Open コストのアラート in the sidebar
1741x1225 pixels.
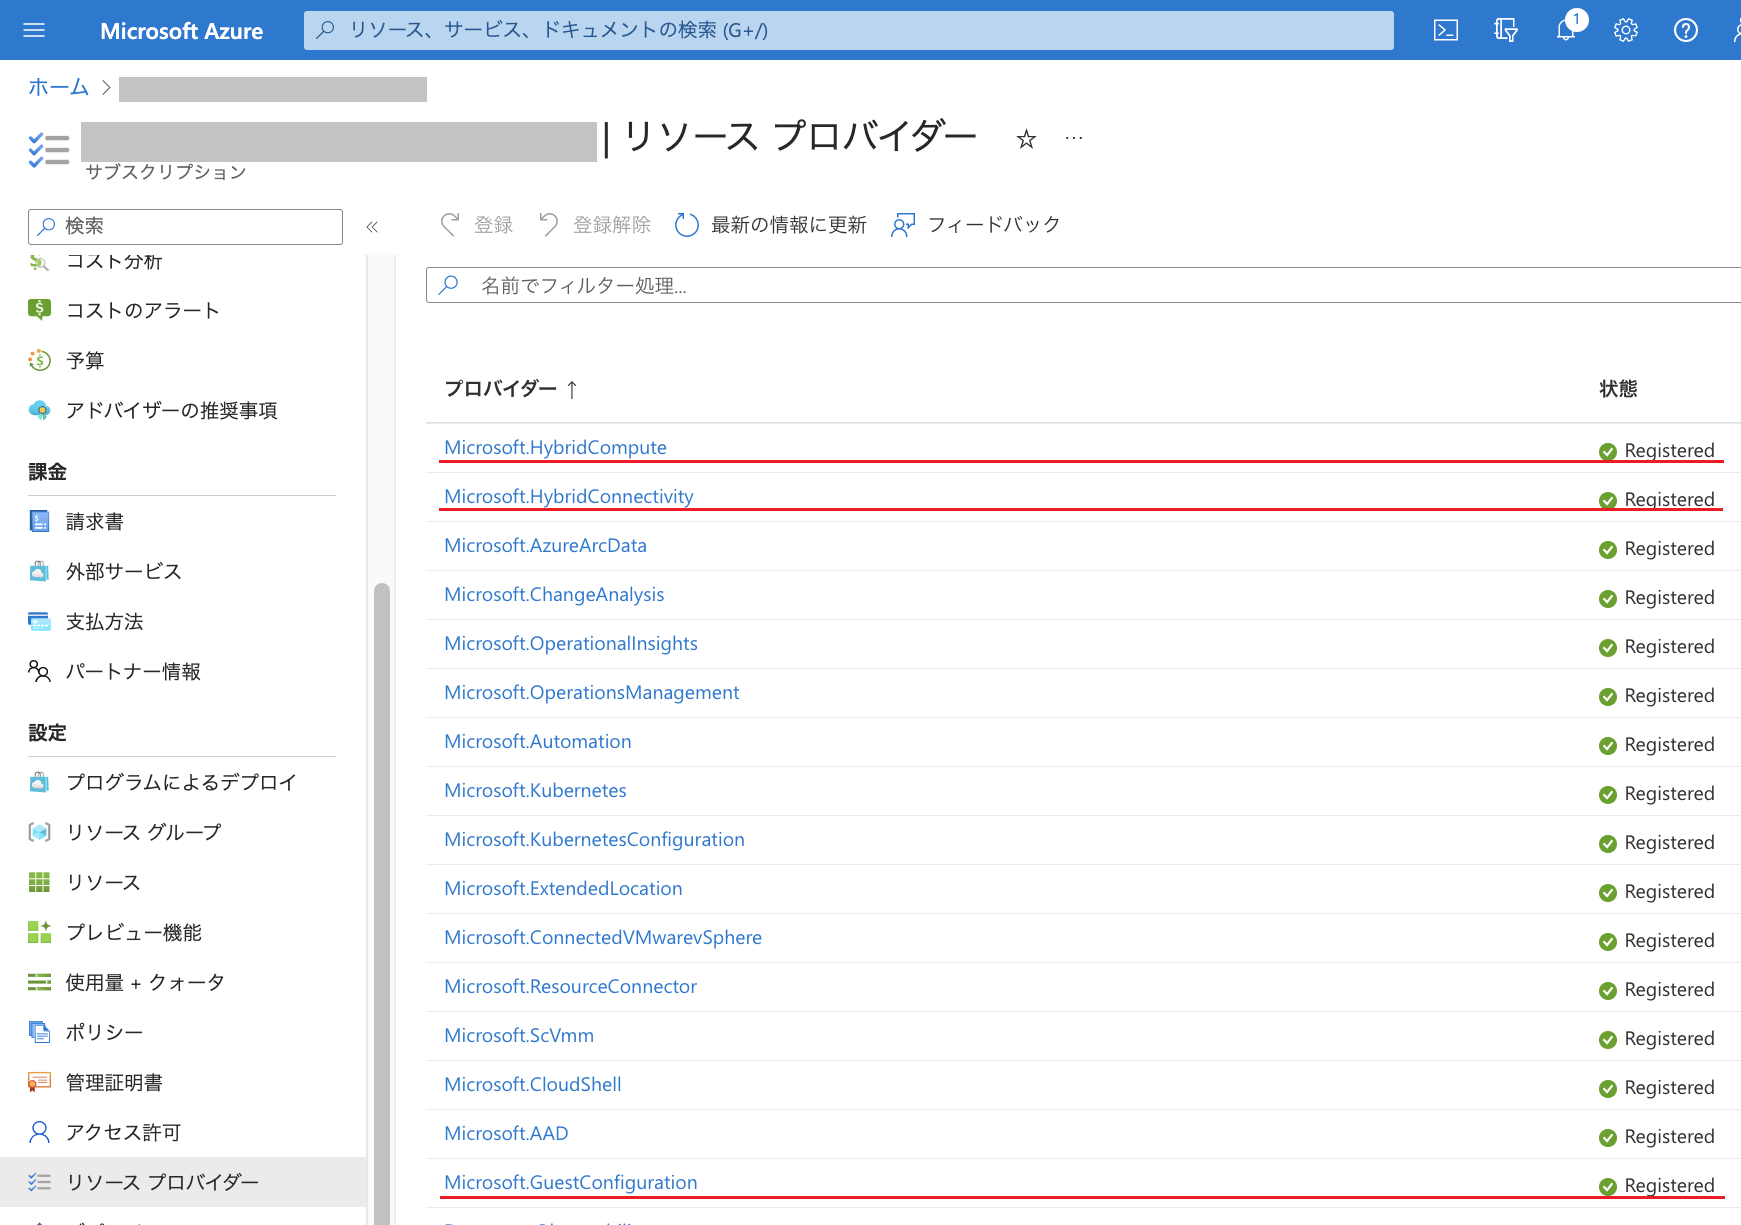[142, 310]
